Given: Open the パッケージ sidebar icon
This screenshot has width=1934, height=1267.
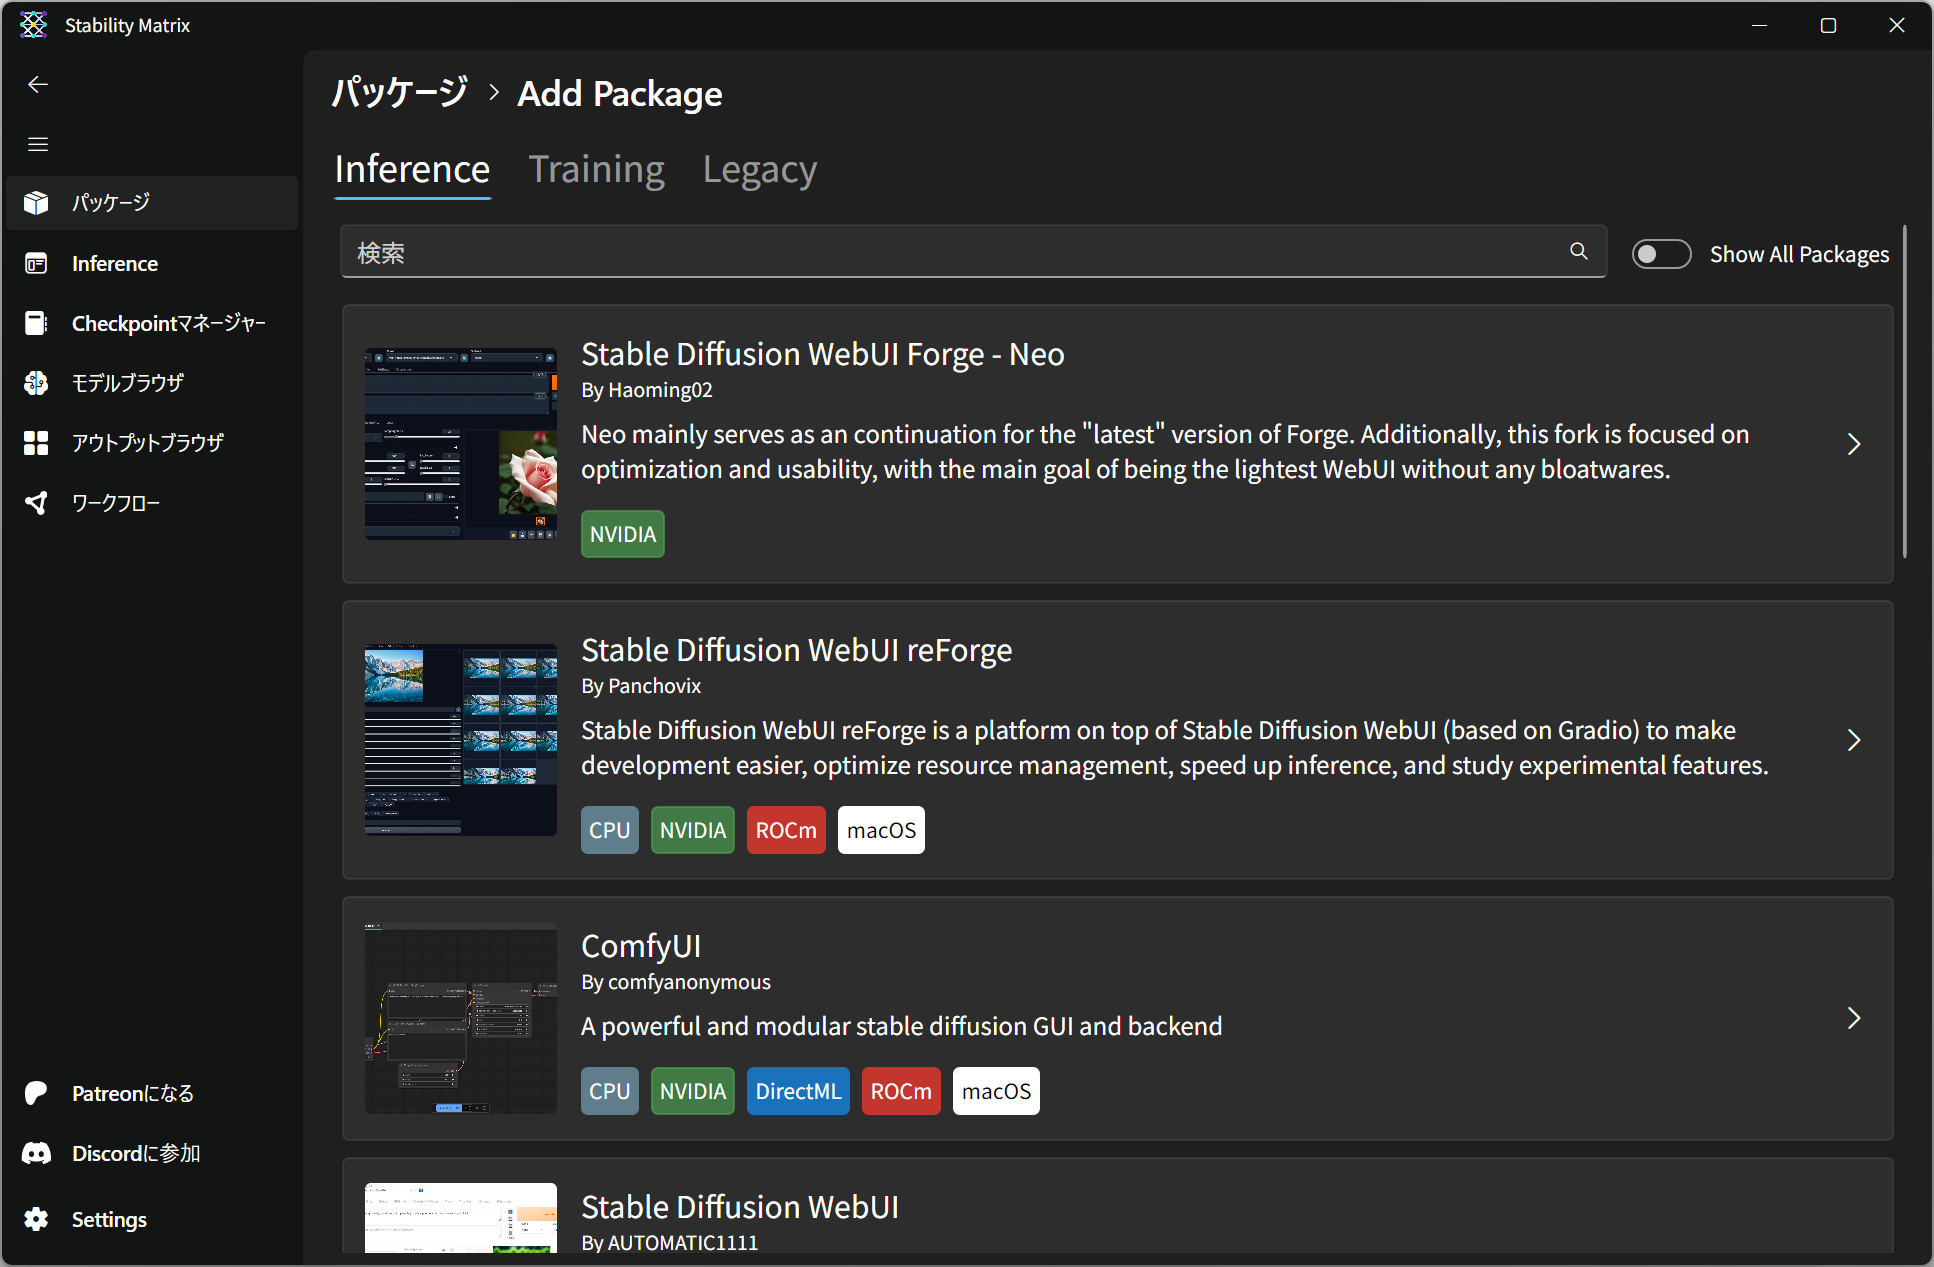Looking at the screenshot, I should tap(37, 203).
